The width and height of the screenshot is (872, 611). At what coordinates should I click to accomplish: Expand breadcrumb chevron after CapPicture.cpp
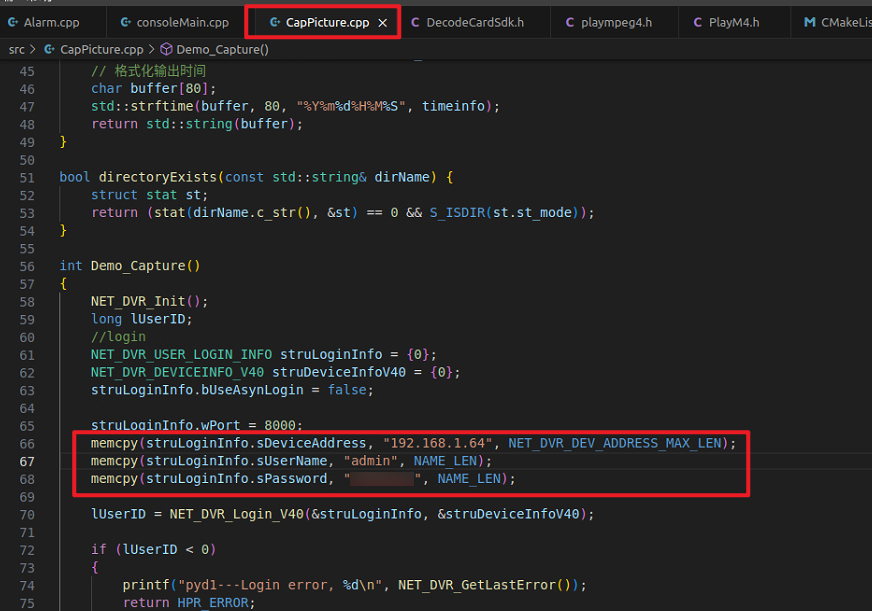(151, 49)
